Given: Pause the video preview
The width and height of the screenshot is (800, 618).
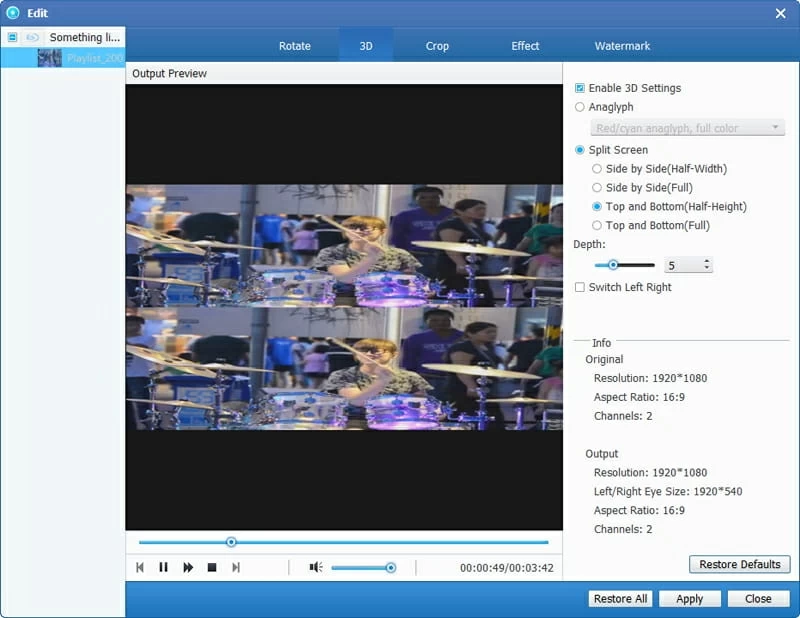Looking at the screenshot, I should [163, 567].
